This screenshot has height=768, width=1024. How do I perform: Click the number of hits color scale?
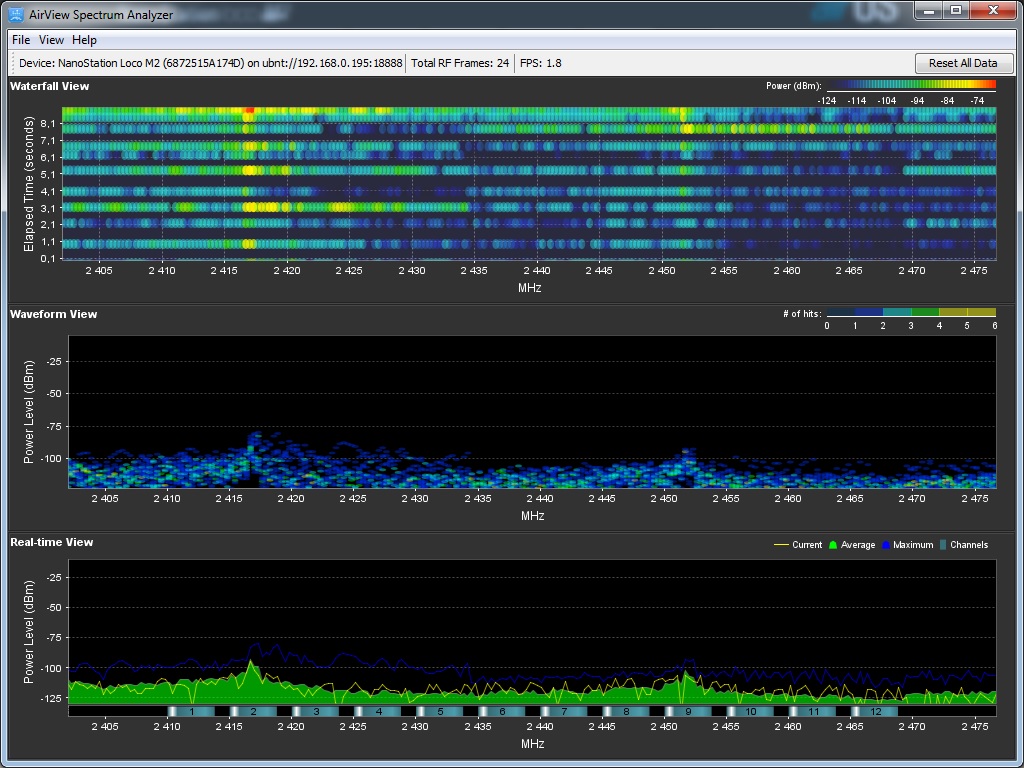pyautogui.click(x=911, y=313)
